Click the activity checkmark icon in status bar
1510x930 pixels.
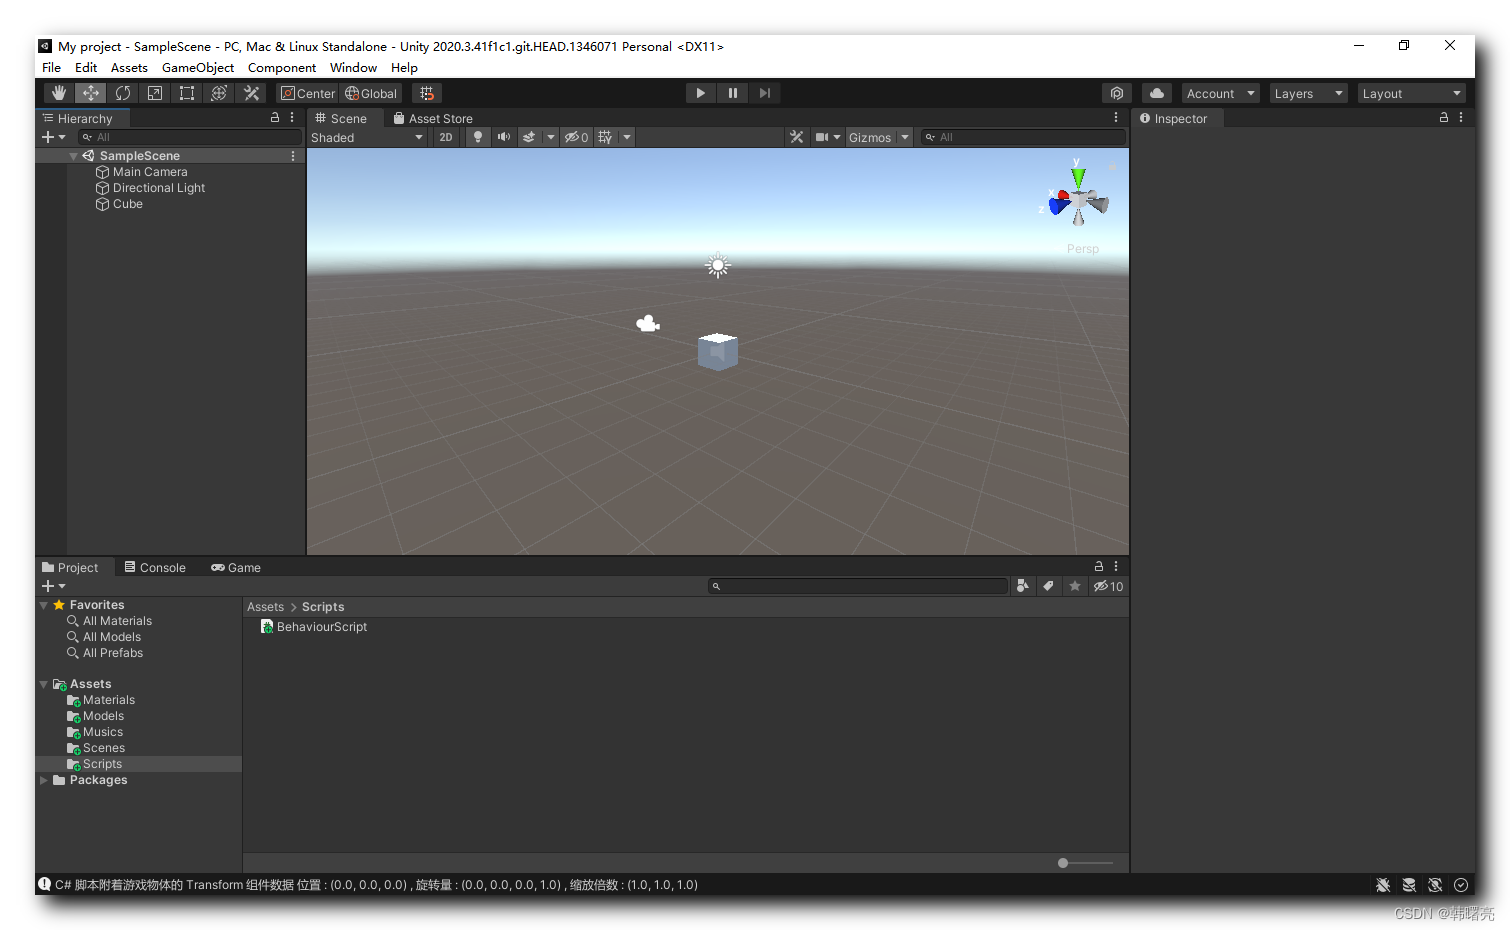[1461, 885]
